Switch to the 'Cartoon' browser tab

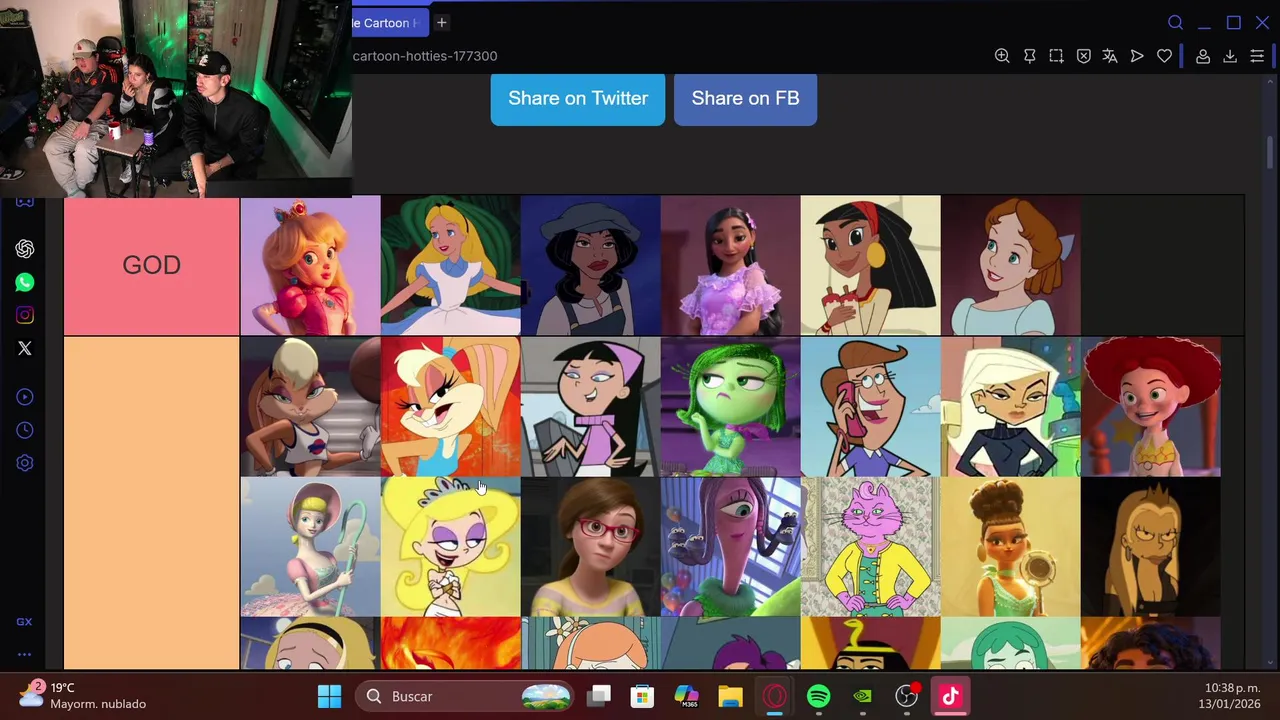(x=390, y=23)
